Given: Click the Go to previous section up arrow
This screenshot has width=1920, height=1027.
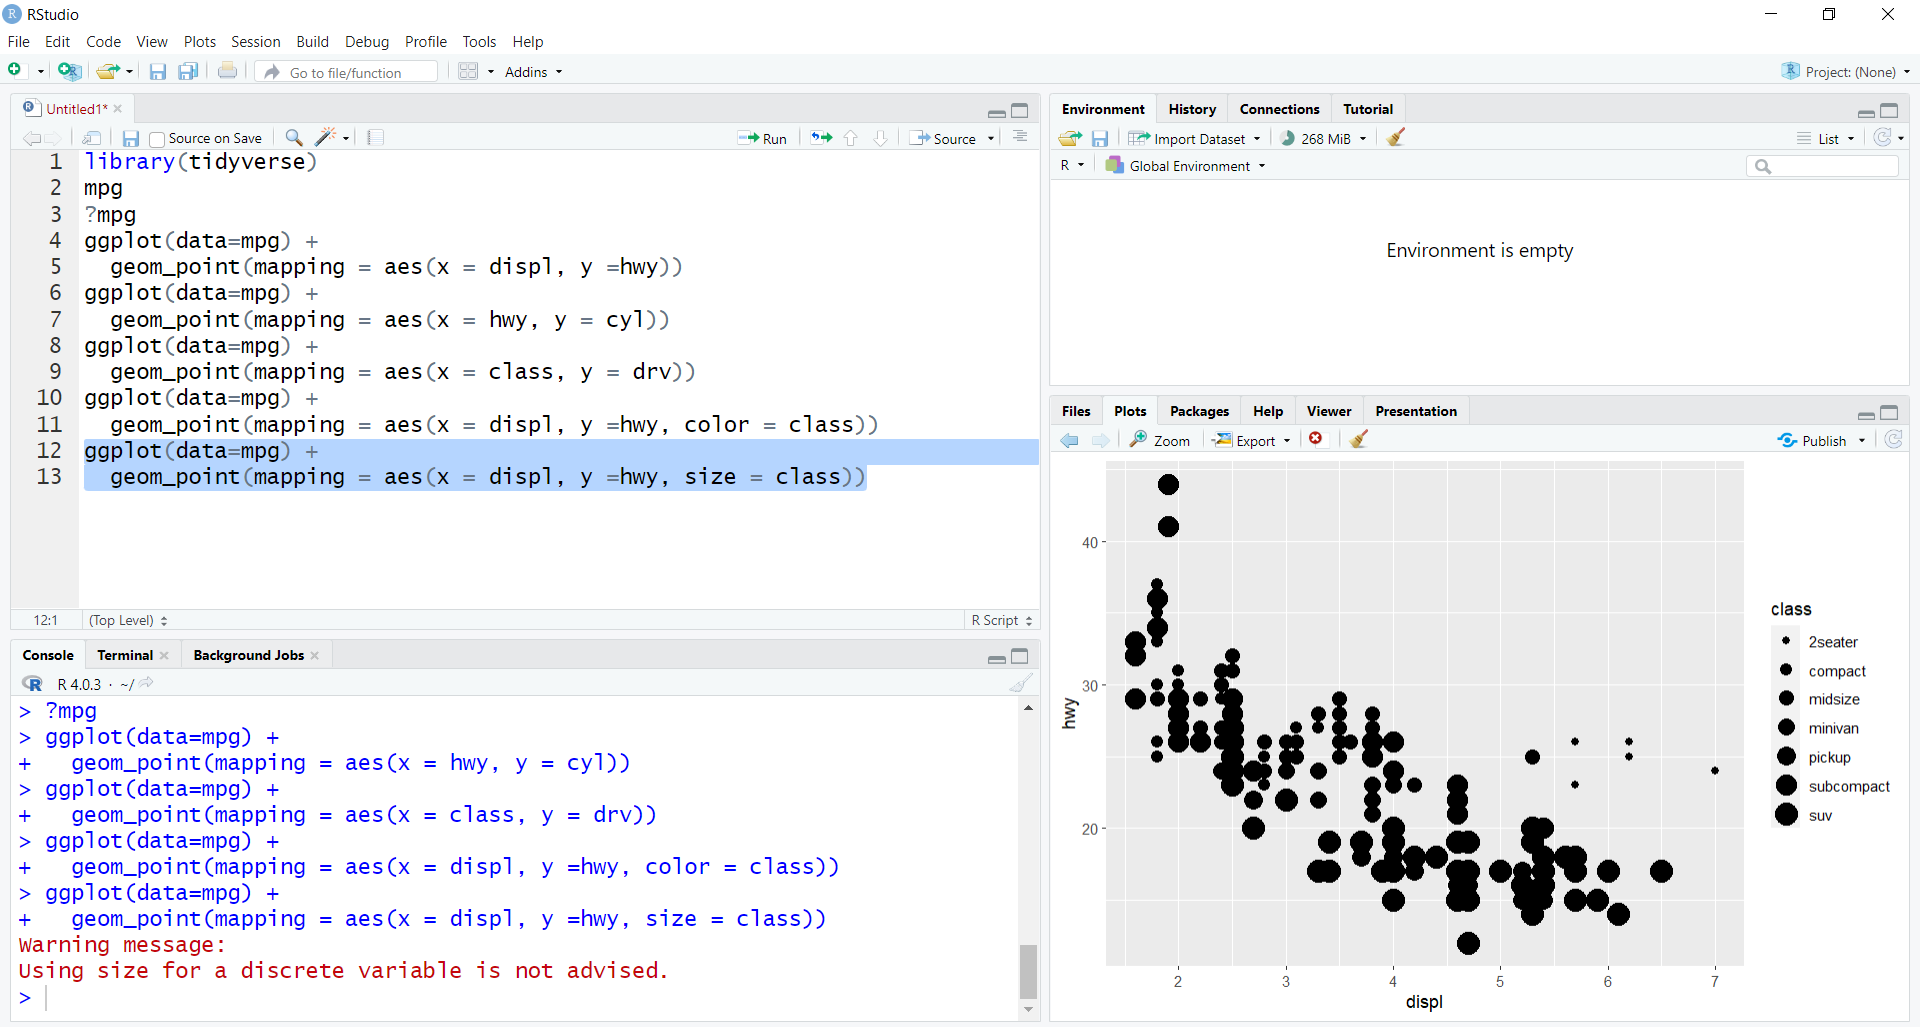Looking at the screenshot, I should [851, 138].
